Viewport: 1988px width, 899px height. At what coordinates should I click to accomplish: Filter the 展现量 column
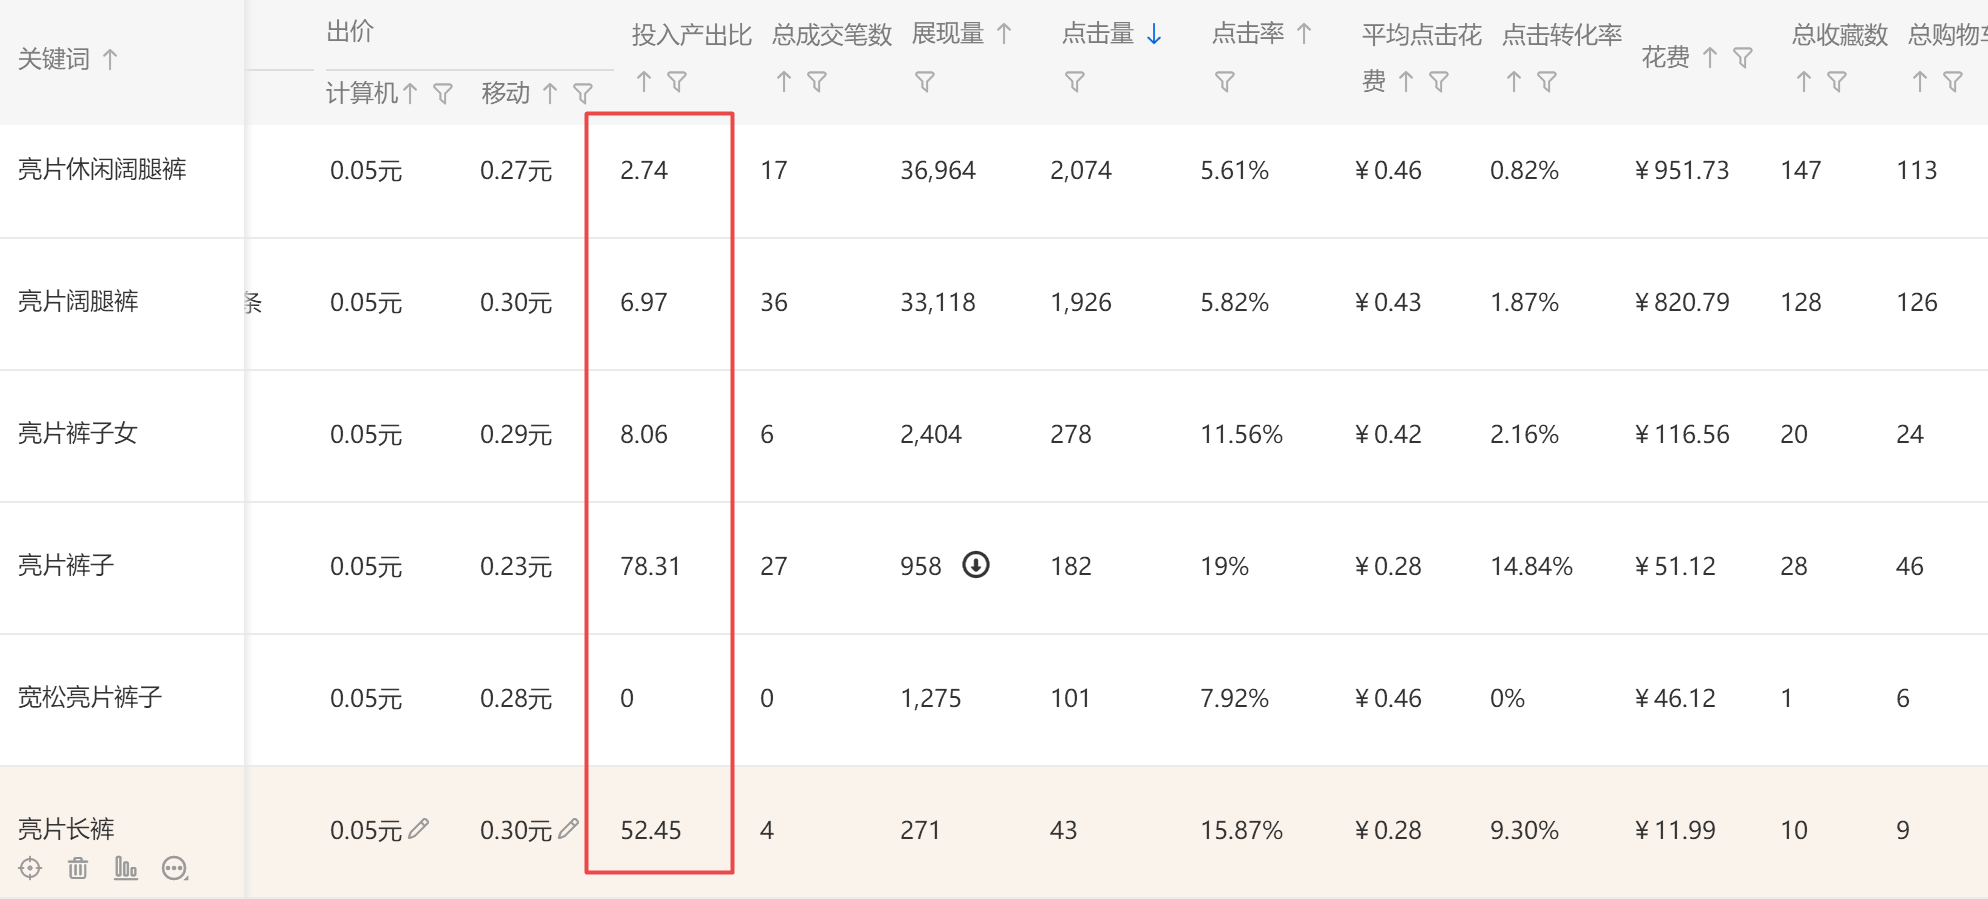[x=925, y=82]
